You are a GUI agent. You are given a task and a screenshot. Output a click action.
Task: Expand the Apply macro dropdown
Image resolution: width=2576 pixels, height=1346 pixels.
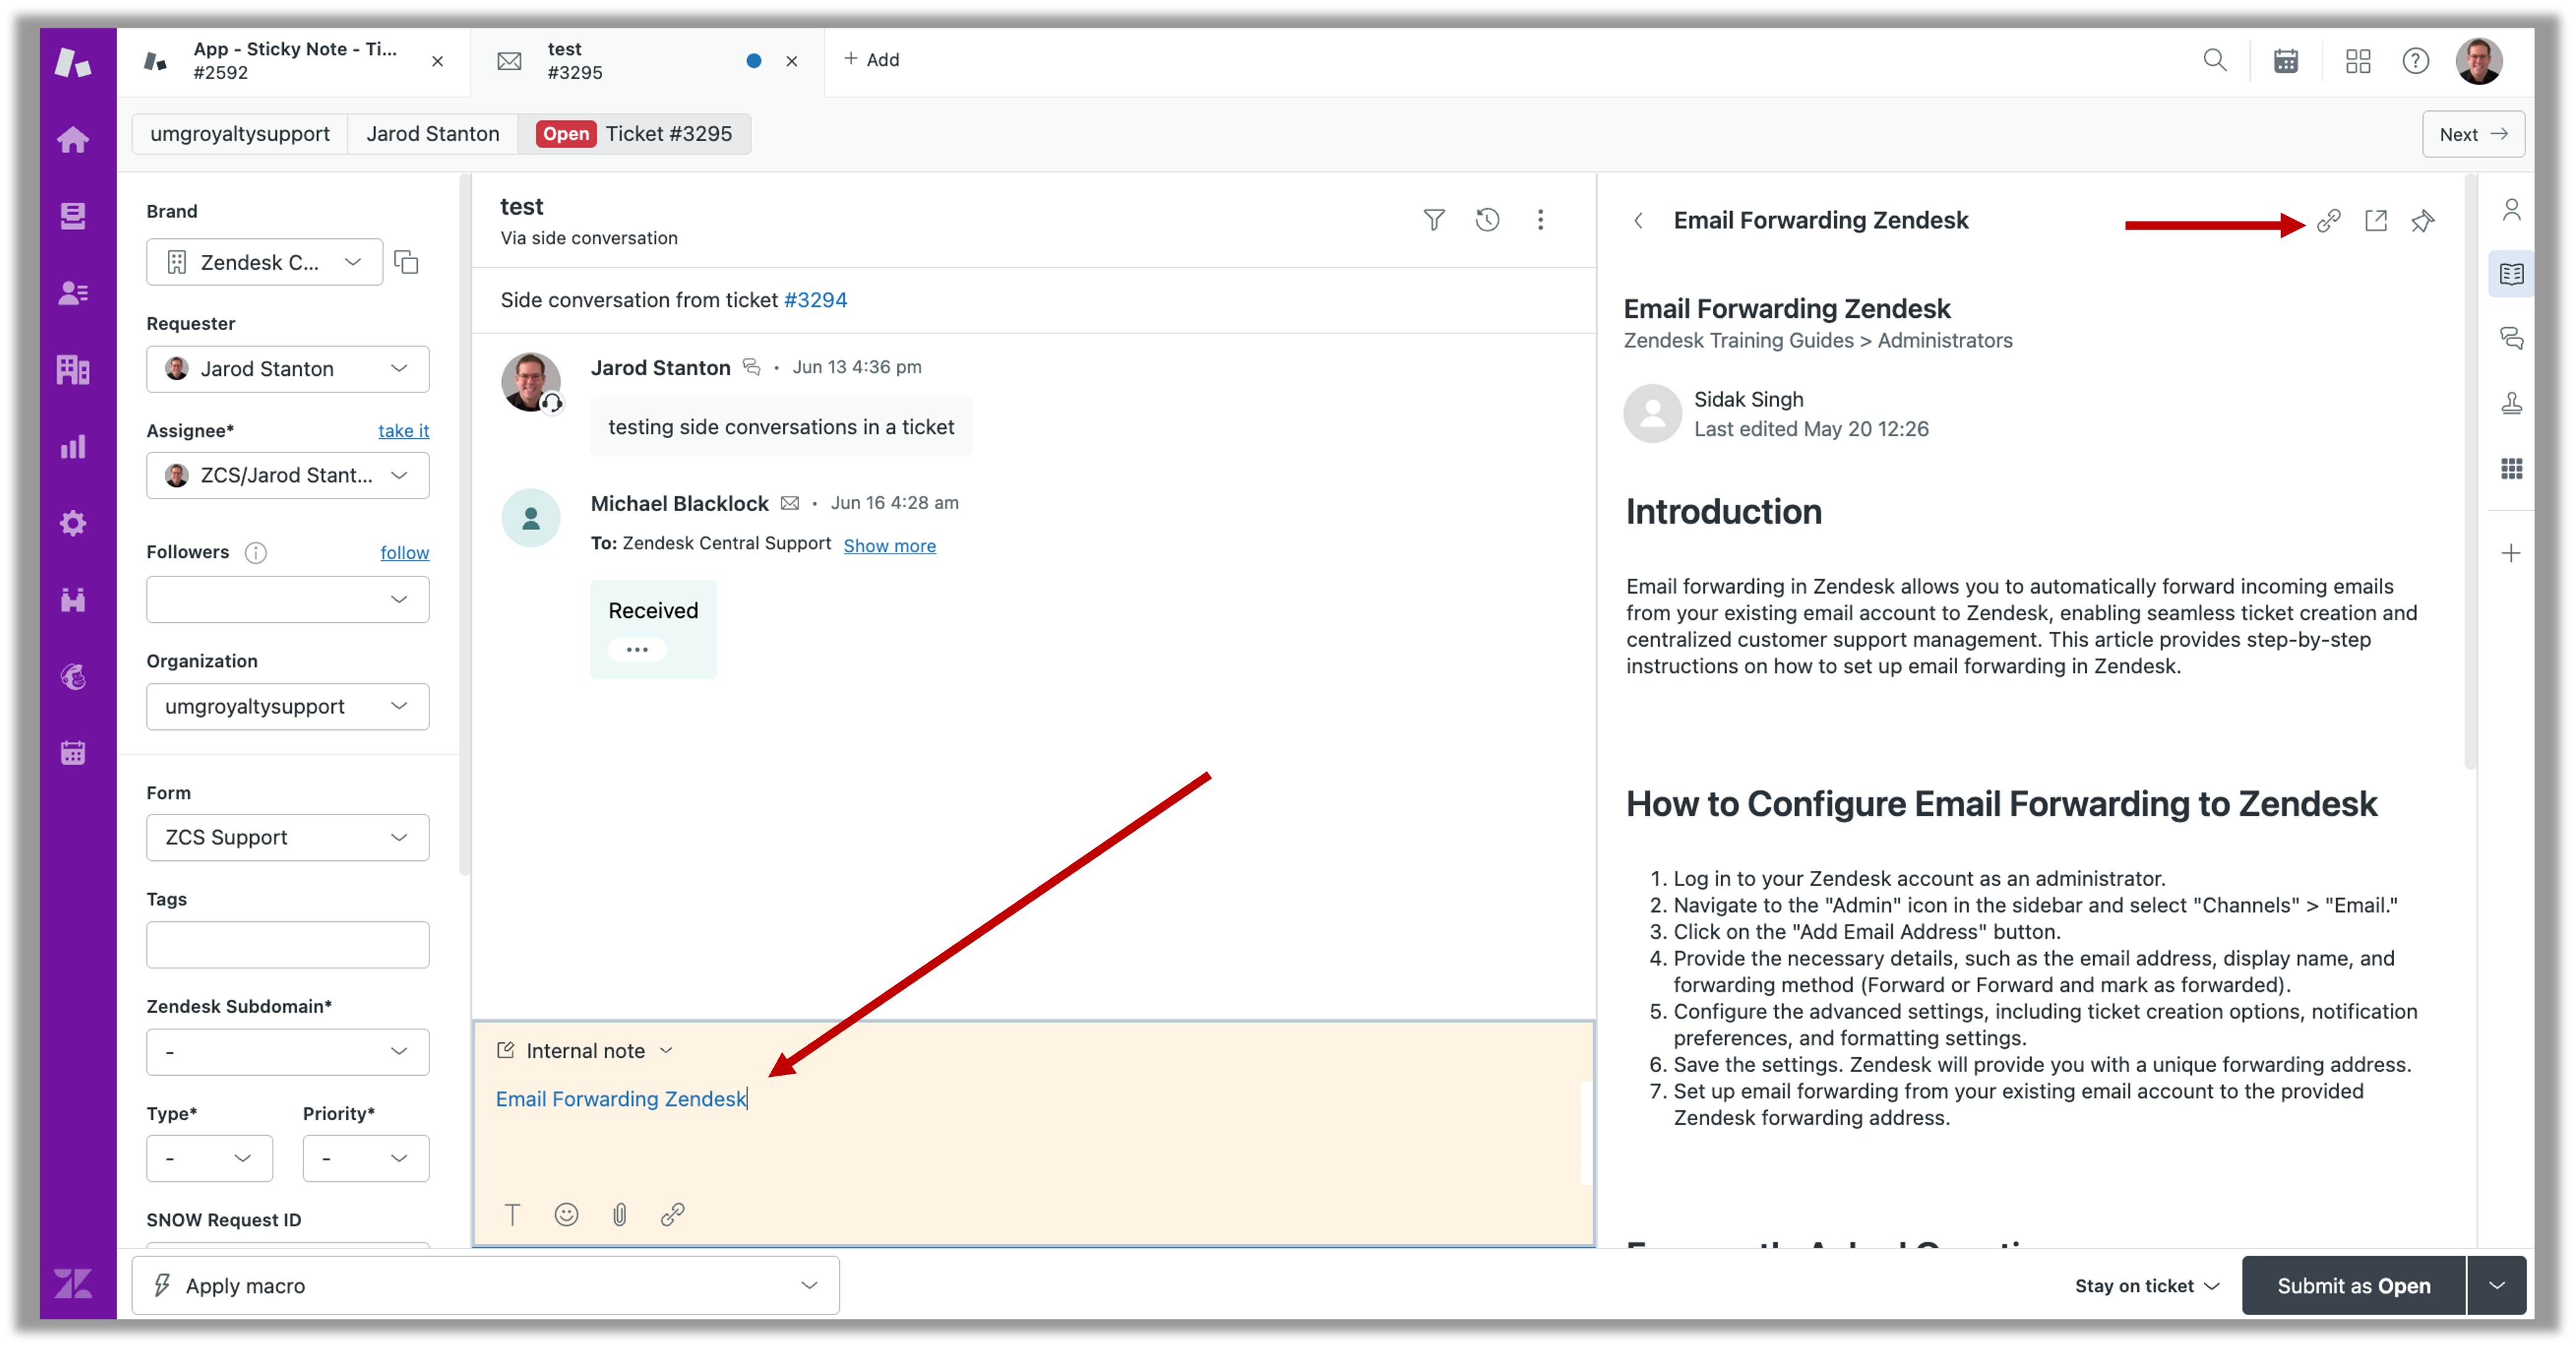[x=486, y=1285]
